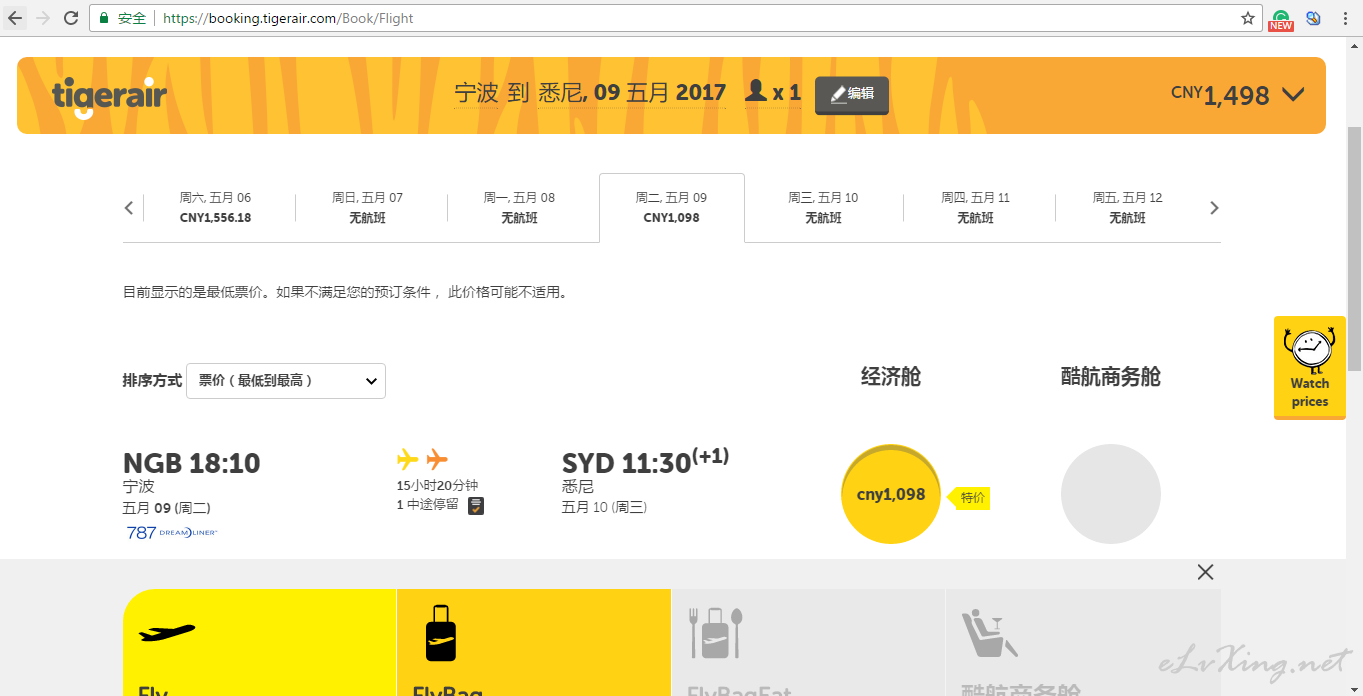
Task: Open the Watch prices widget
Action: pos(1309,367)
